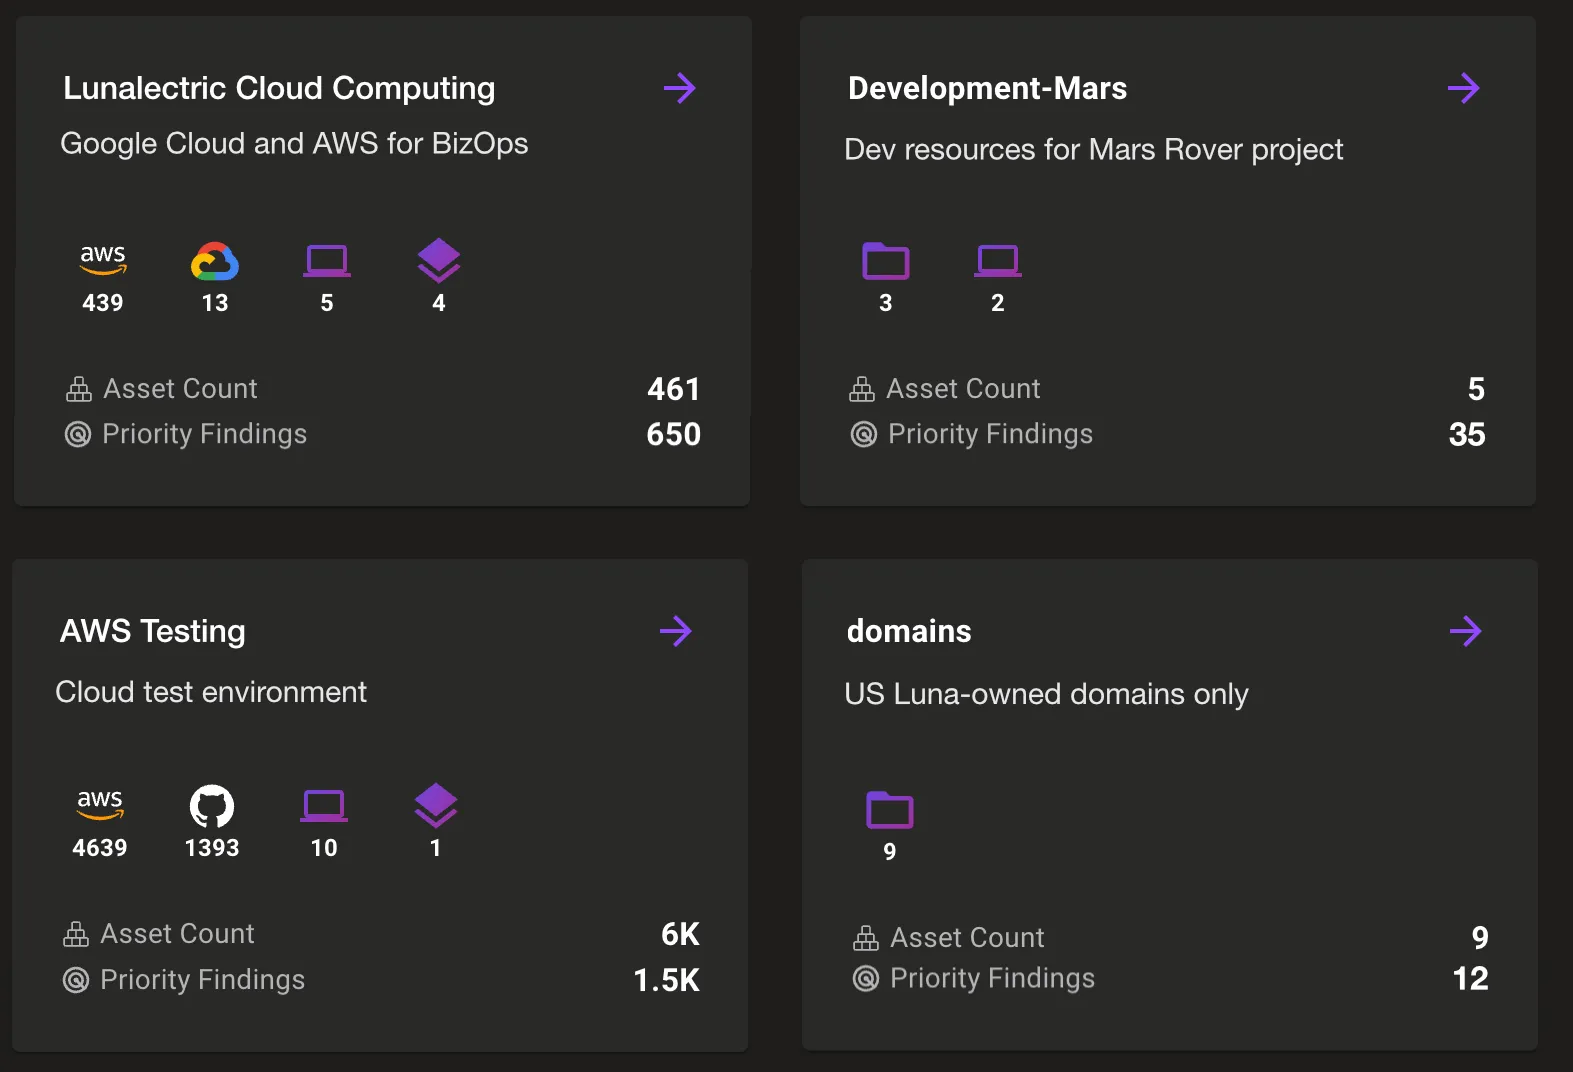
Task: Click layers stack icon in Lunalectric card
Action: [439, 260]
